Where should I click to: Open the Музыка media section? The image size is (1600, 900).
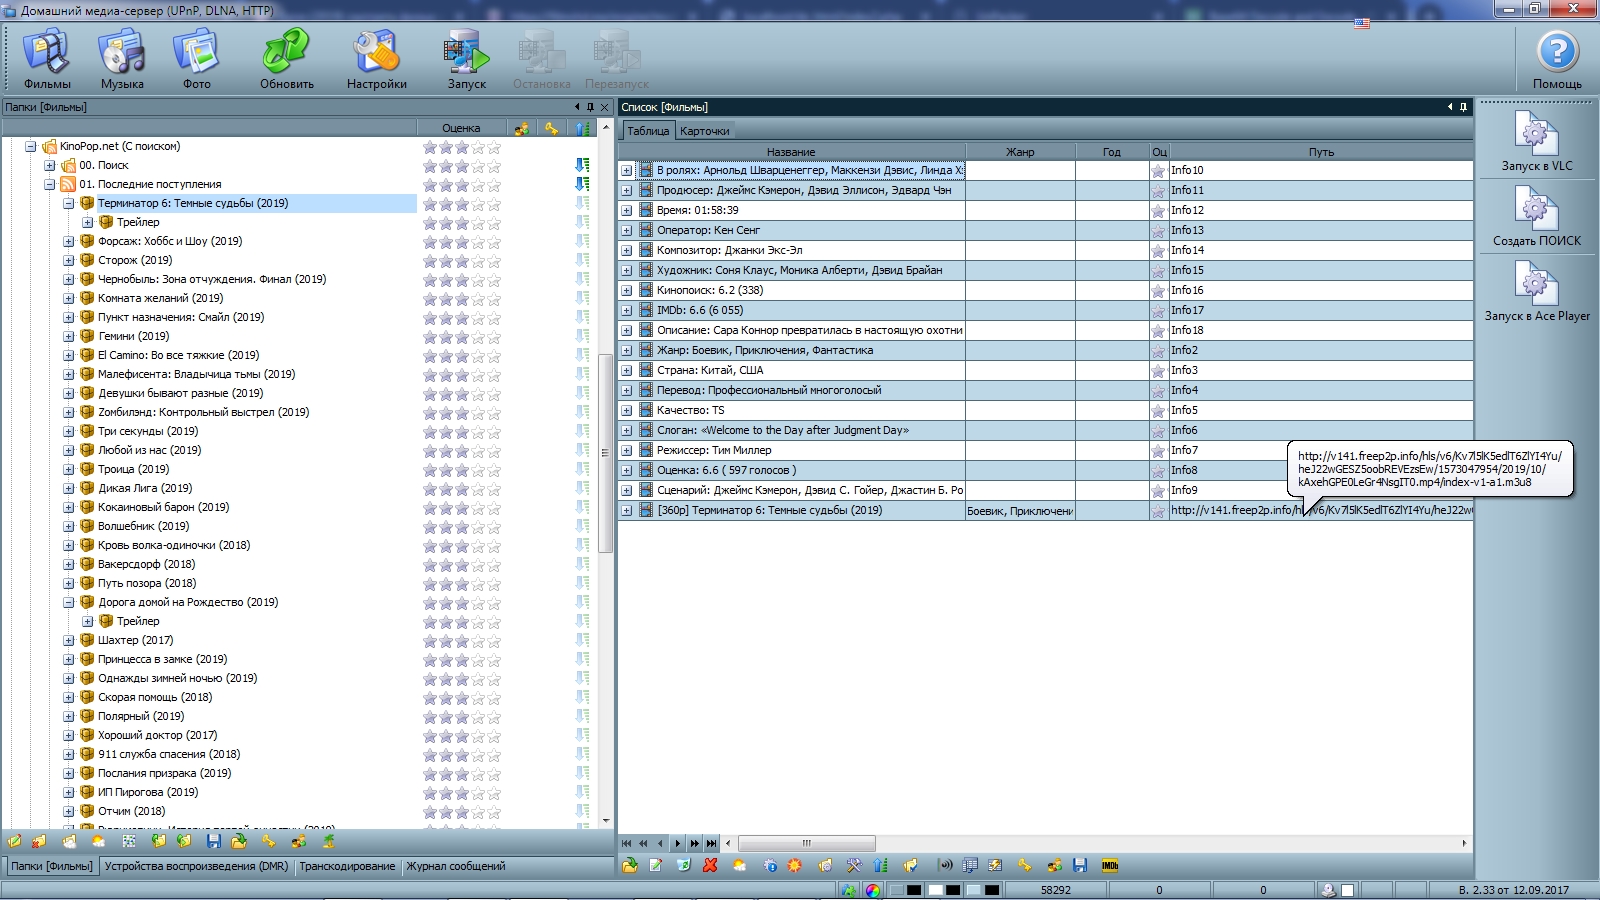(122, 56)
